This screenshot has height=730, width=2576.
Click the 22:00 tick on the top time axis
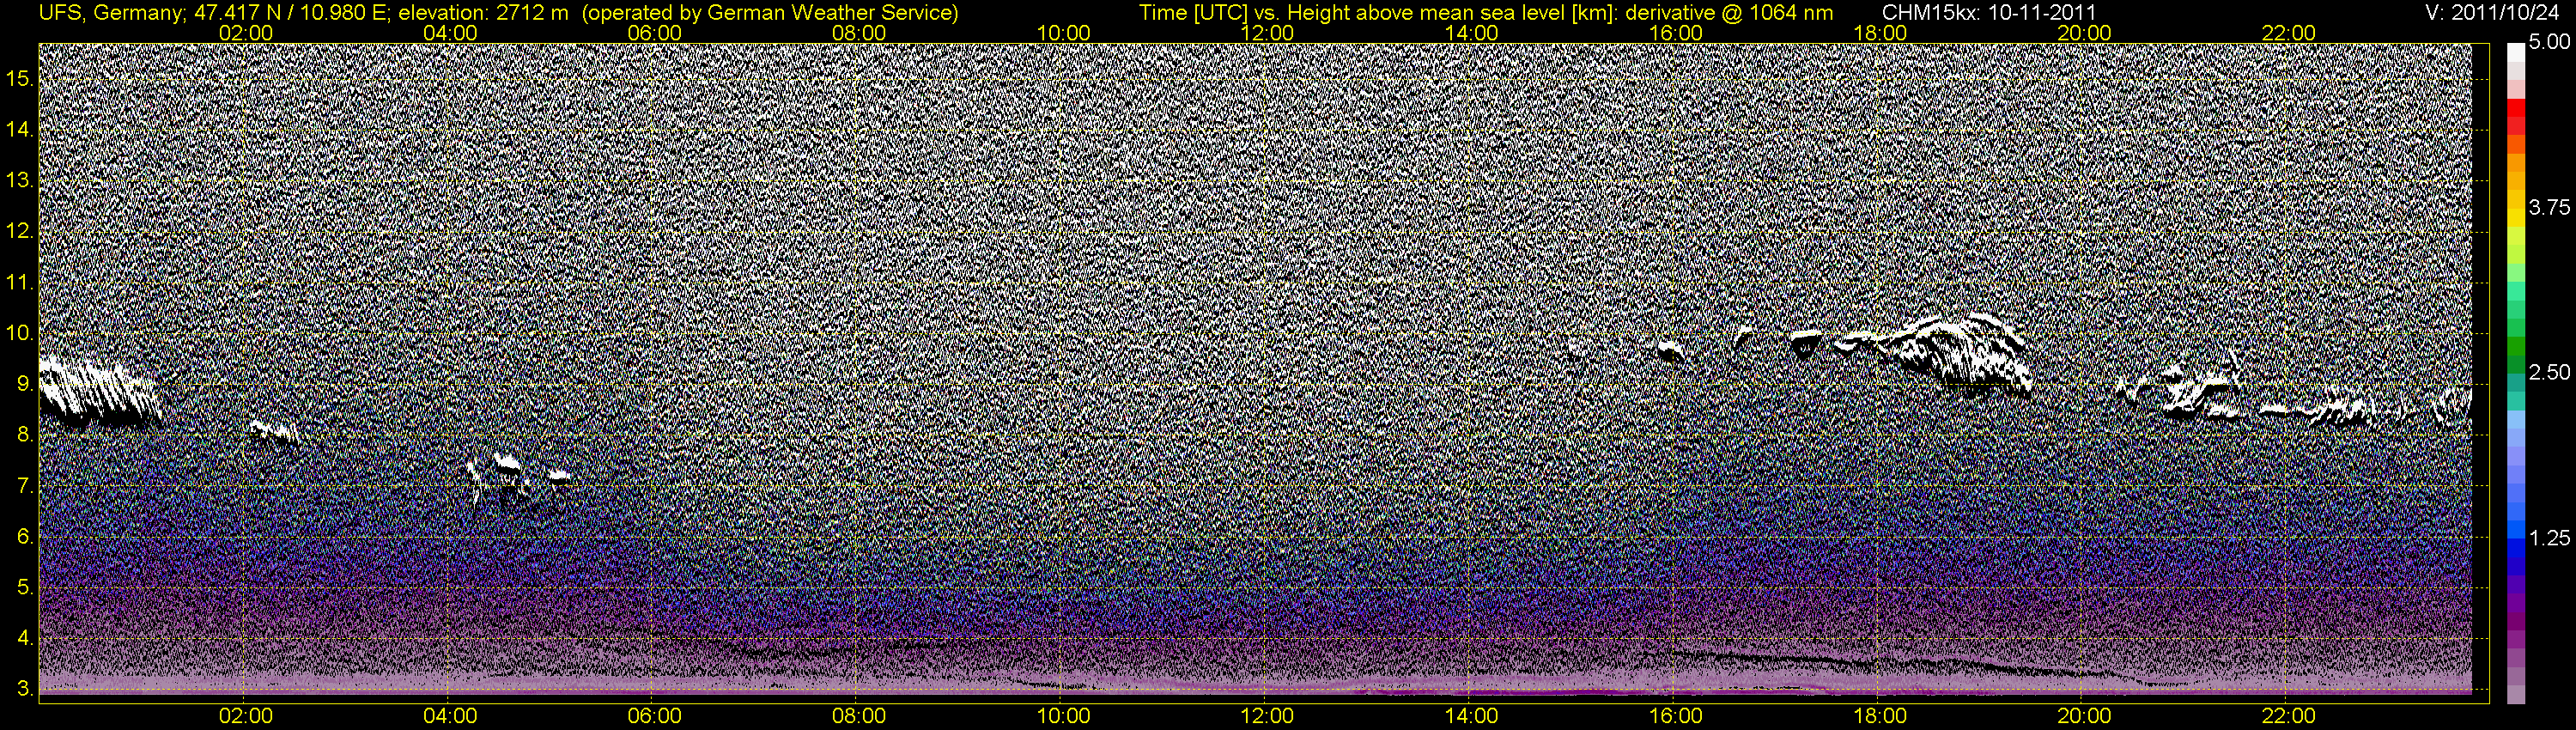coord(2288,33)
